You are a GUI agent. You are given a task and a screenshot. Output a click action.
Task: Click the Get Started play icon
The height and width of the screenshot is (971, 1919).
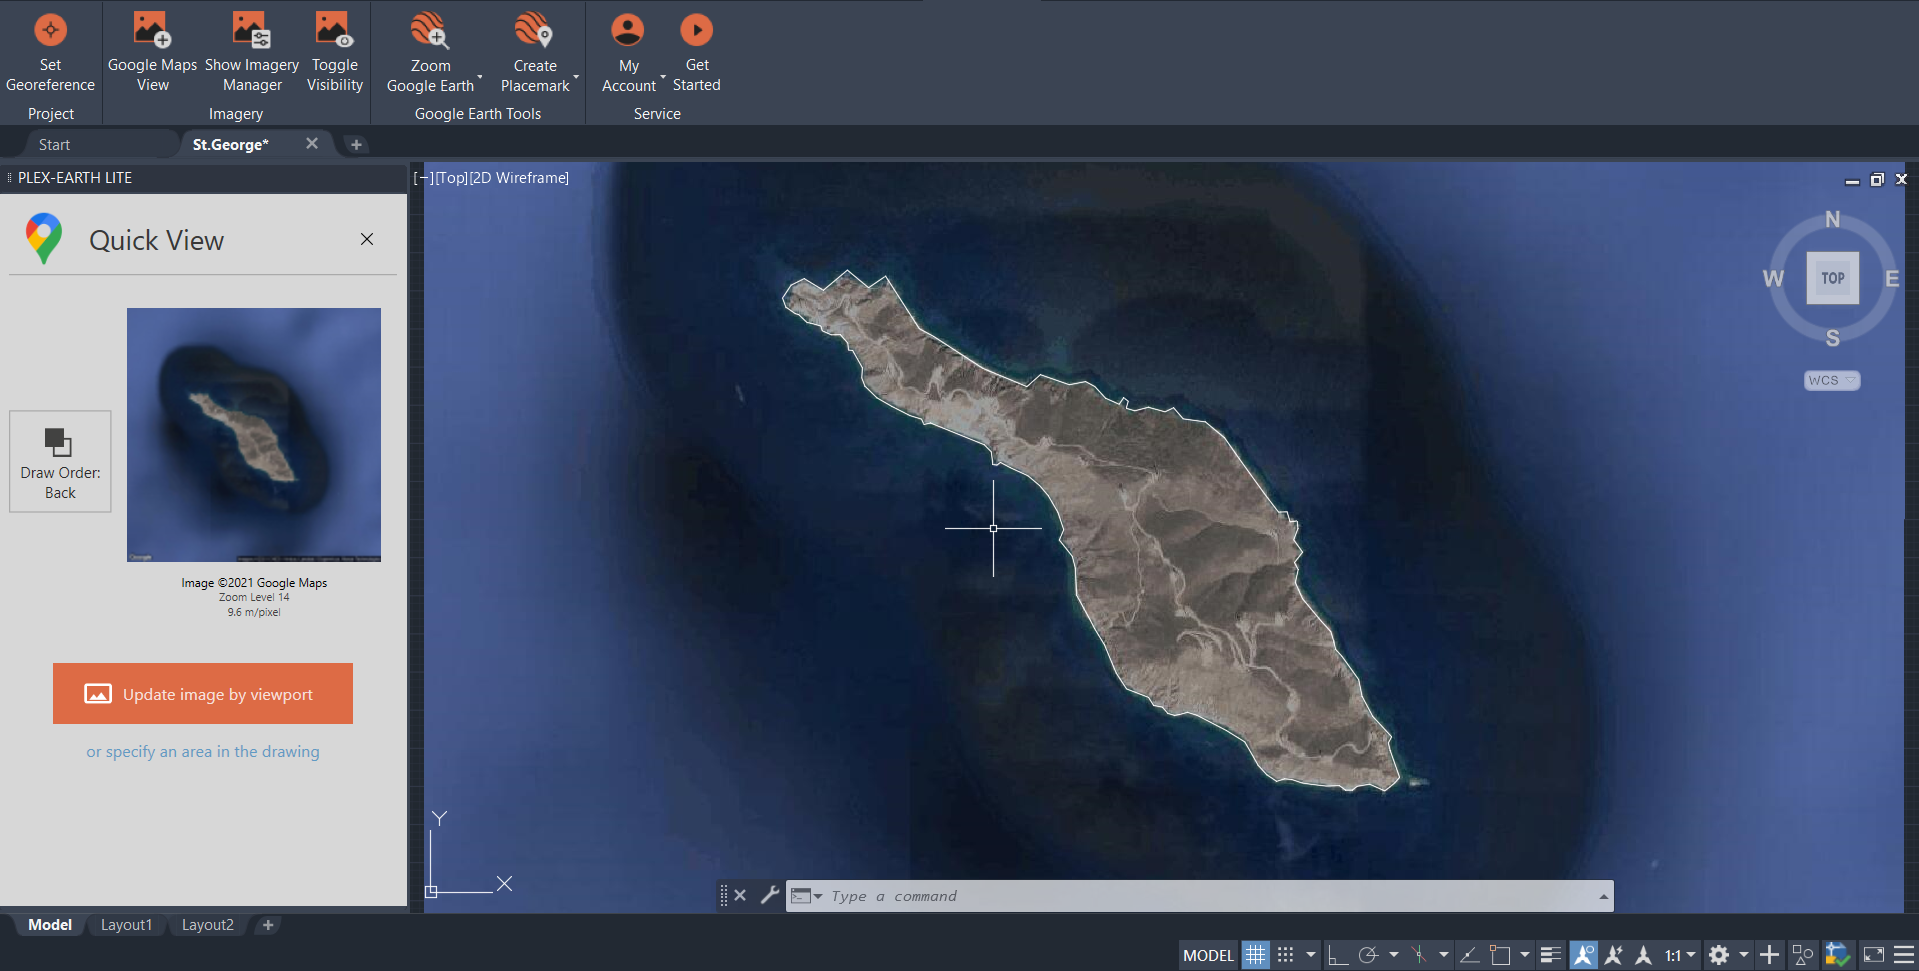[x=696, y=30]
